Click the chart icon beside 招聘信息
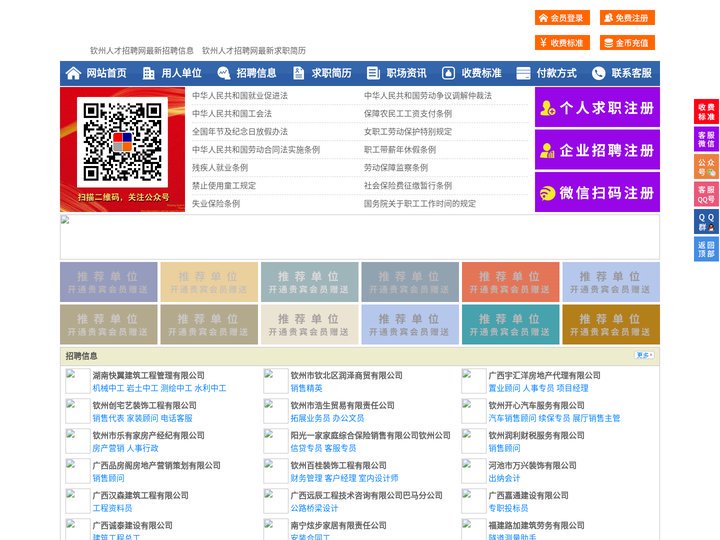Viewport: 720px width, 540px height. tap(224, 73)
